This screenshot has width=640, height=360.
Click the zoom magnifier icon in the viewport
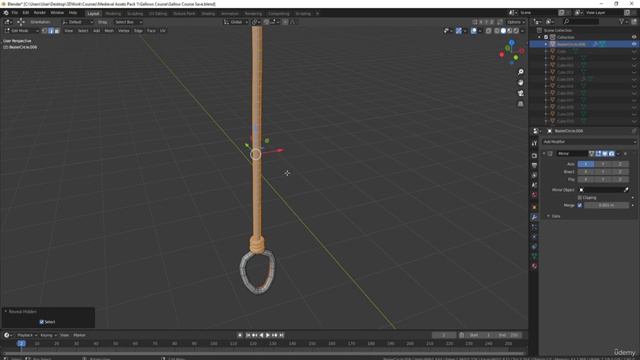point(520,72)
